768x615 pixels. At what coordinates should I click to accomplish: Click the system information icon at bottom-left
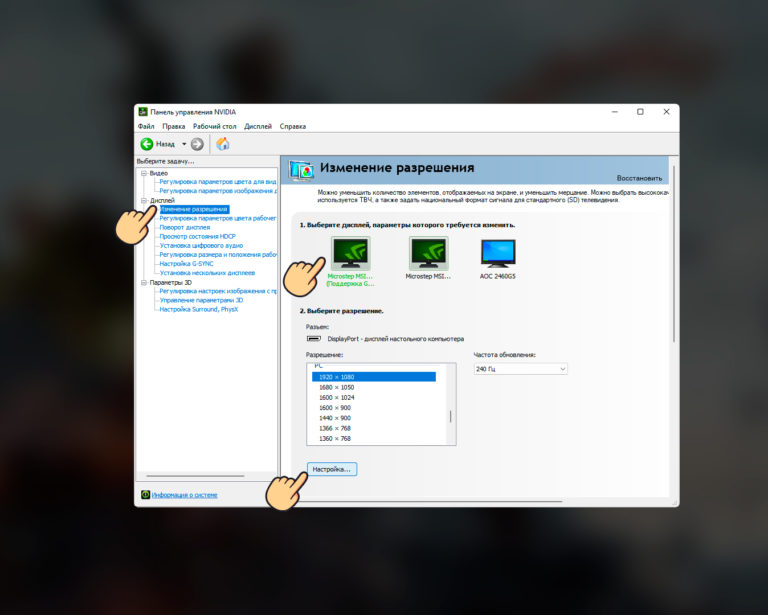tap(145, 495)
